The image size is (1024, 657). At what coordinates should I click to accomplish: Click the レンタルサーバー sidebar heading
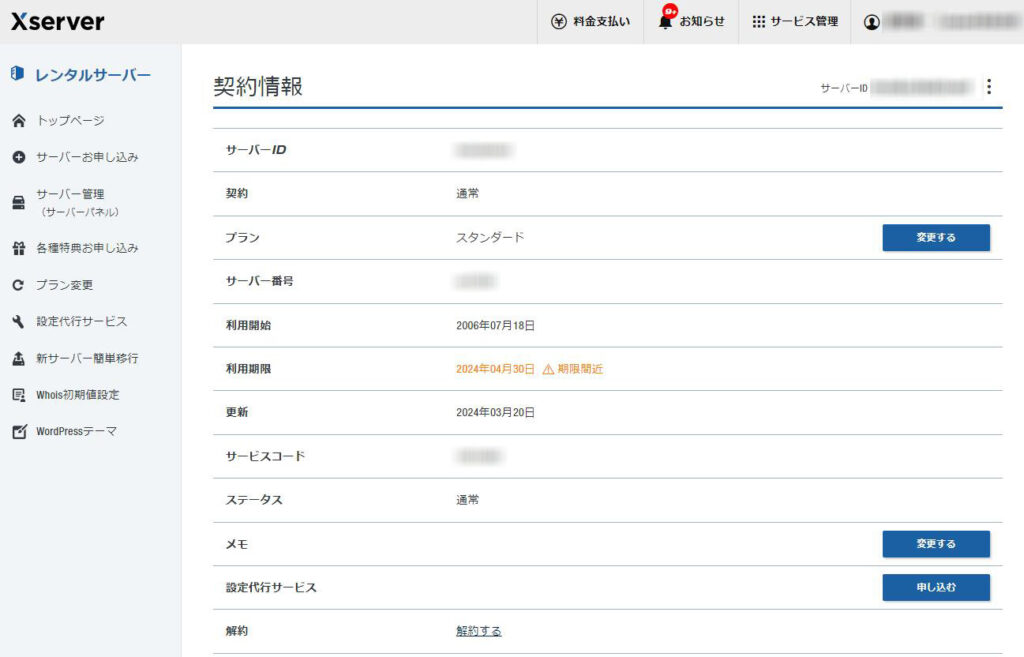[92, 74]
